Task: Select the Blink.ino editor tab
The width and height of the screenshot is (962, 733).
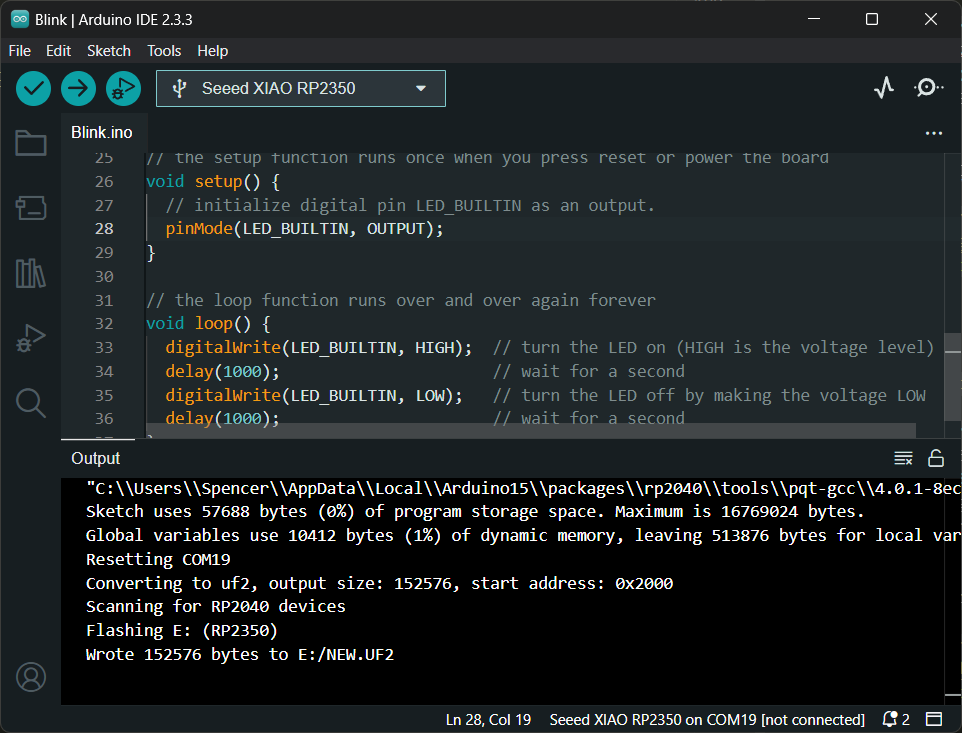Action: [x=102, y=132]
